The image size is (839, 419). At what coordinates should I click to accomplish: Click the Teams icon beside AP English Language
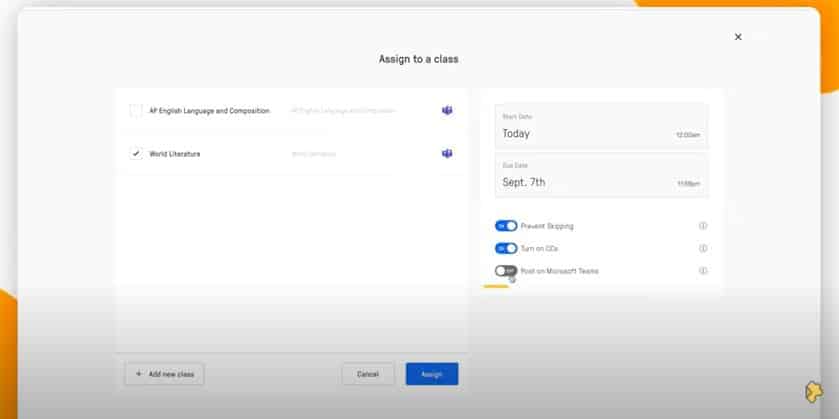pyautogui.click(x=447, y=110)
